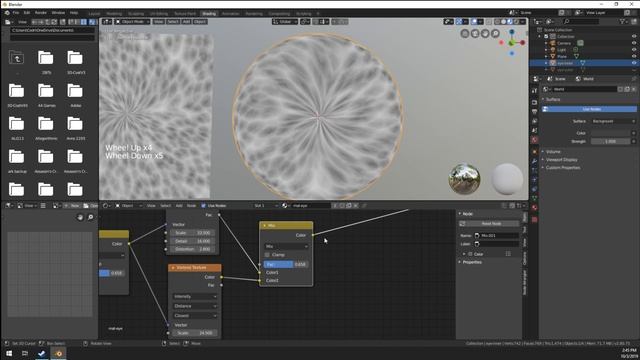The width and height of the screenshot is (640, 360).
Task: Click the Use Nodes button in World
Action: coord(589,109)
